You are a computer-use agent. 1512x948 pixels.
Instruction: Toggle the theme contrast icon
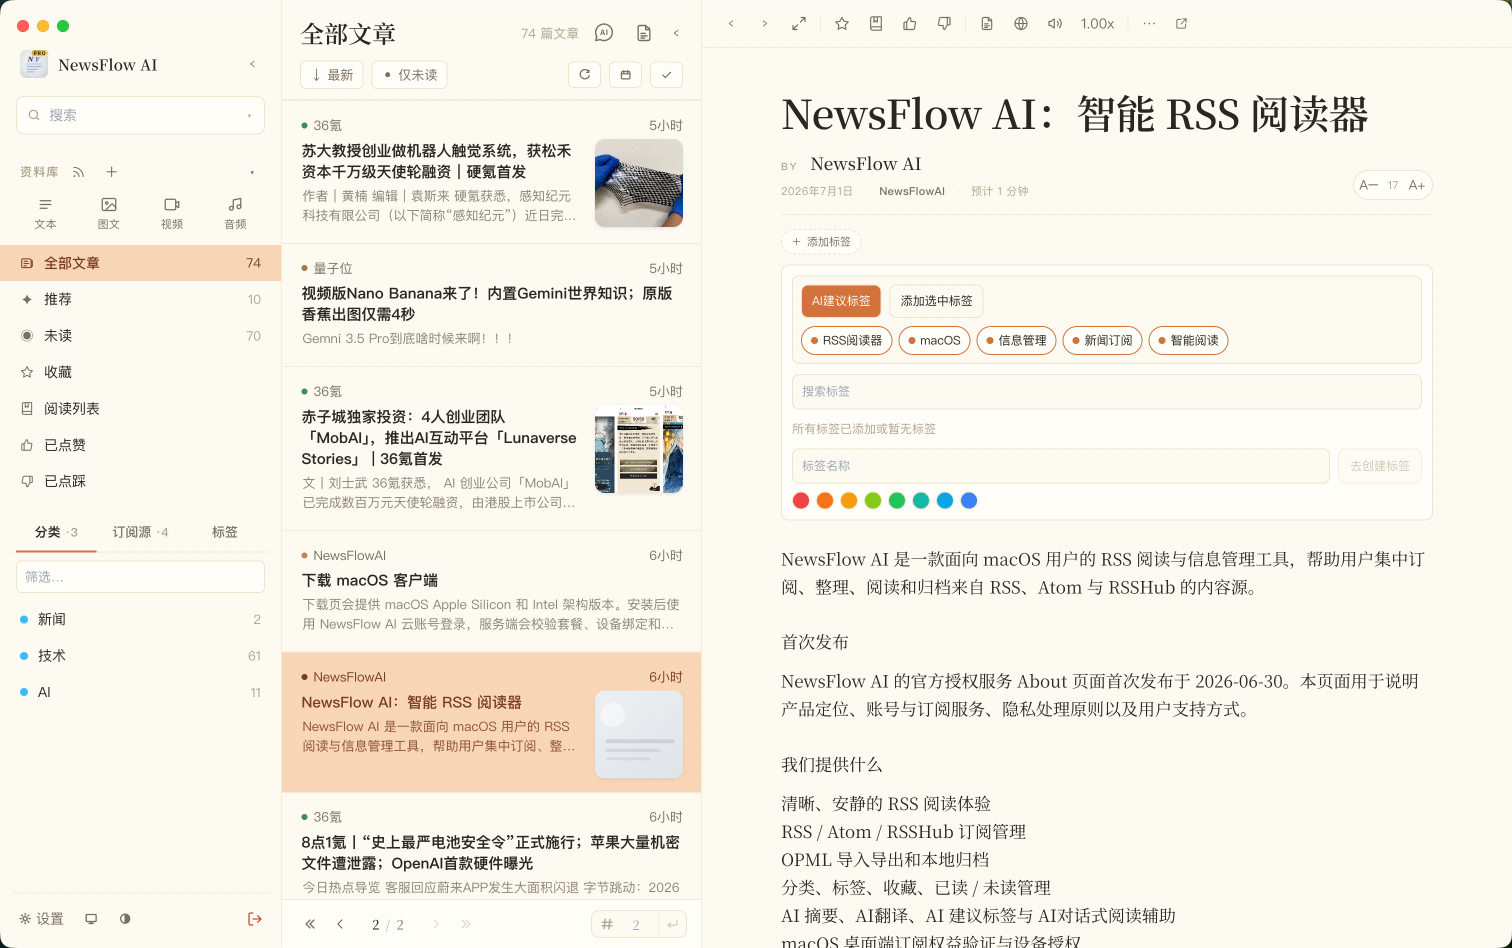(x=125, y=919)
